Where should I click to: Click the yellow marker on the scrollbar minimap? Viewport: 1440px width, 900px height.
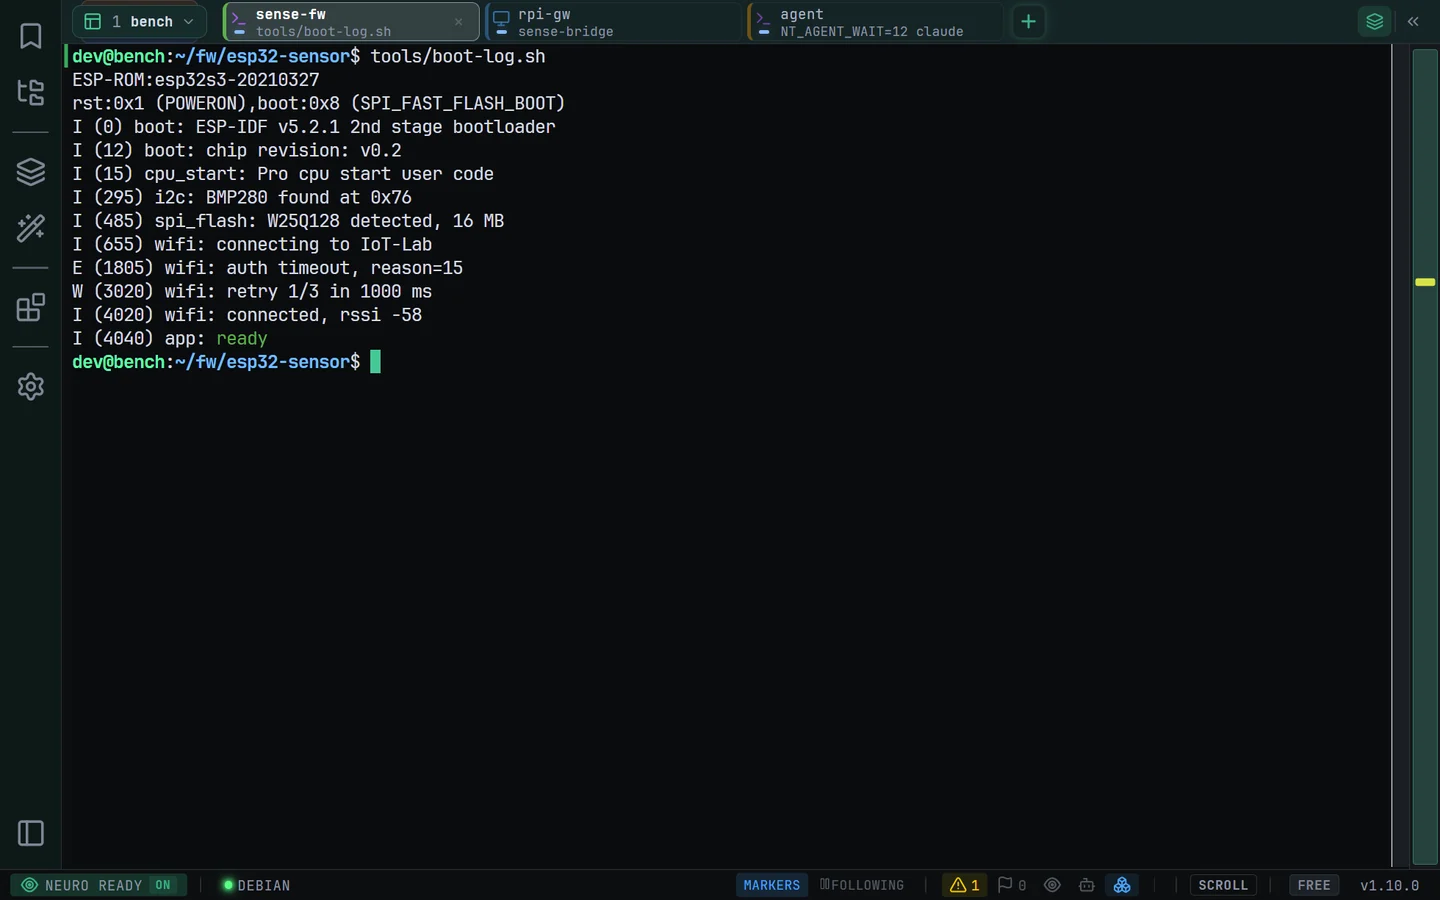(x=1425, y=282)
